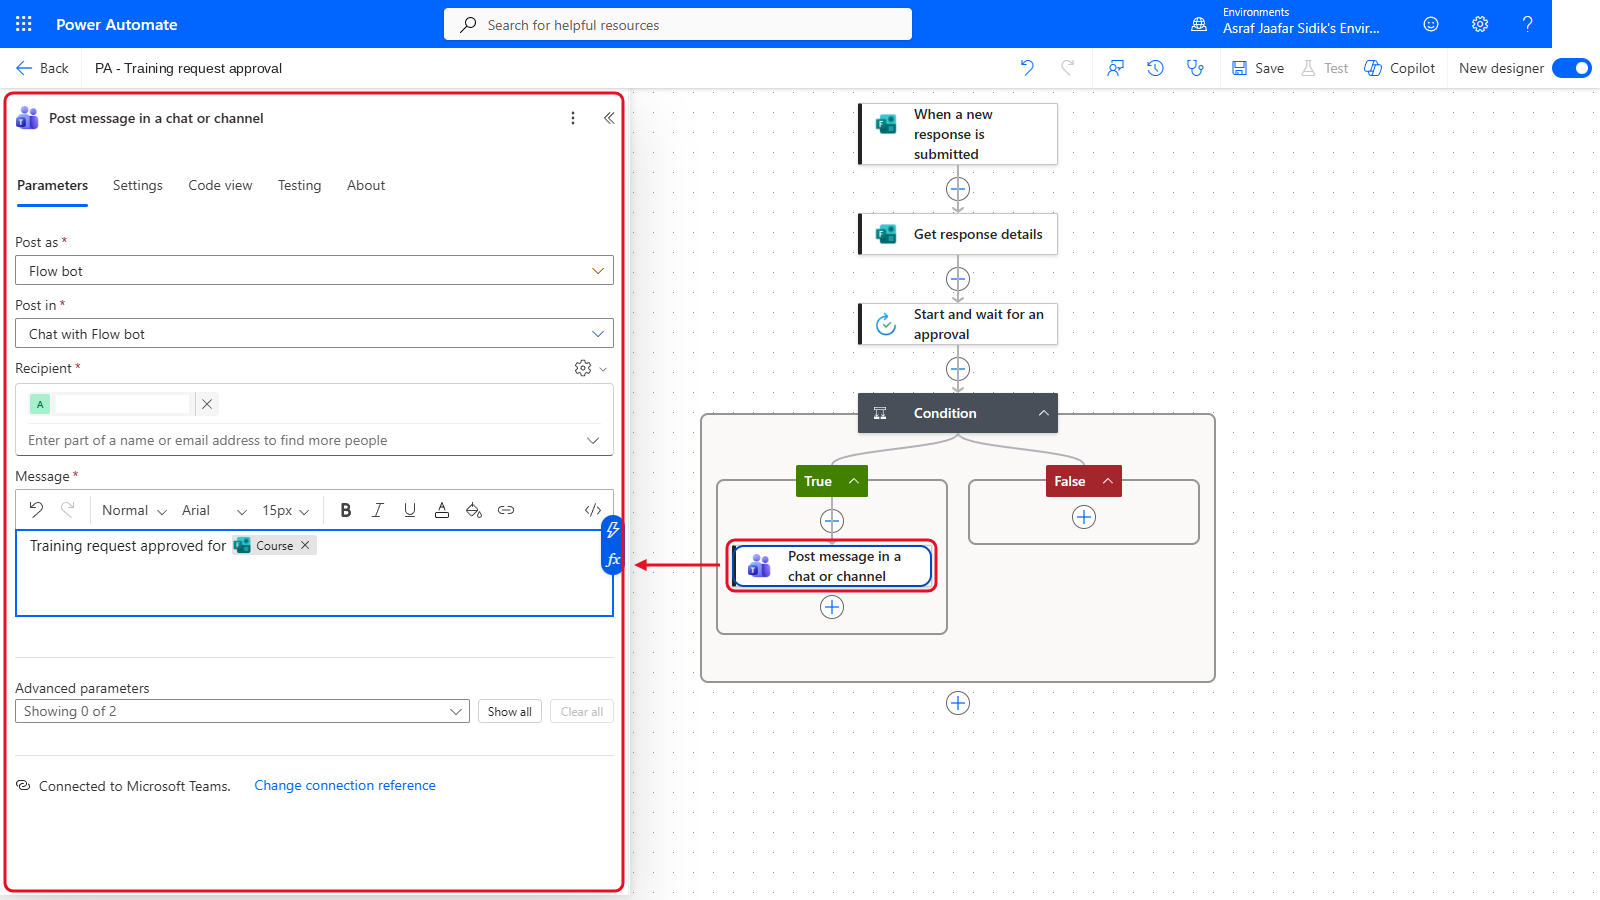
Task: Switch to the Settings tab
Action: [x=138, y=185]
